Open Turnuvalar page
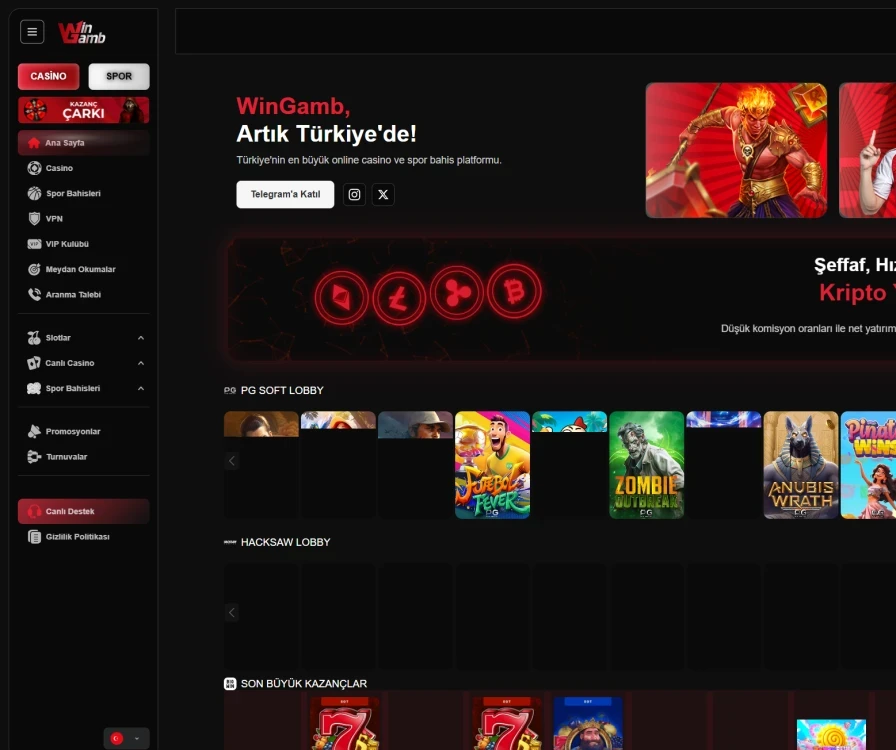This screenshot has height=750, width=896. (83, 457)
